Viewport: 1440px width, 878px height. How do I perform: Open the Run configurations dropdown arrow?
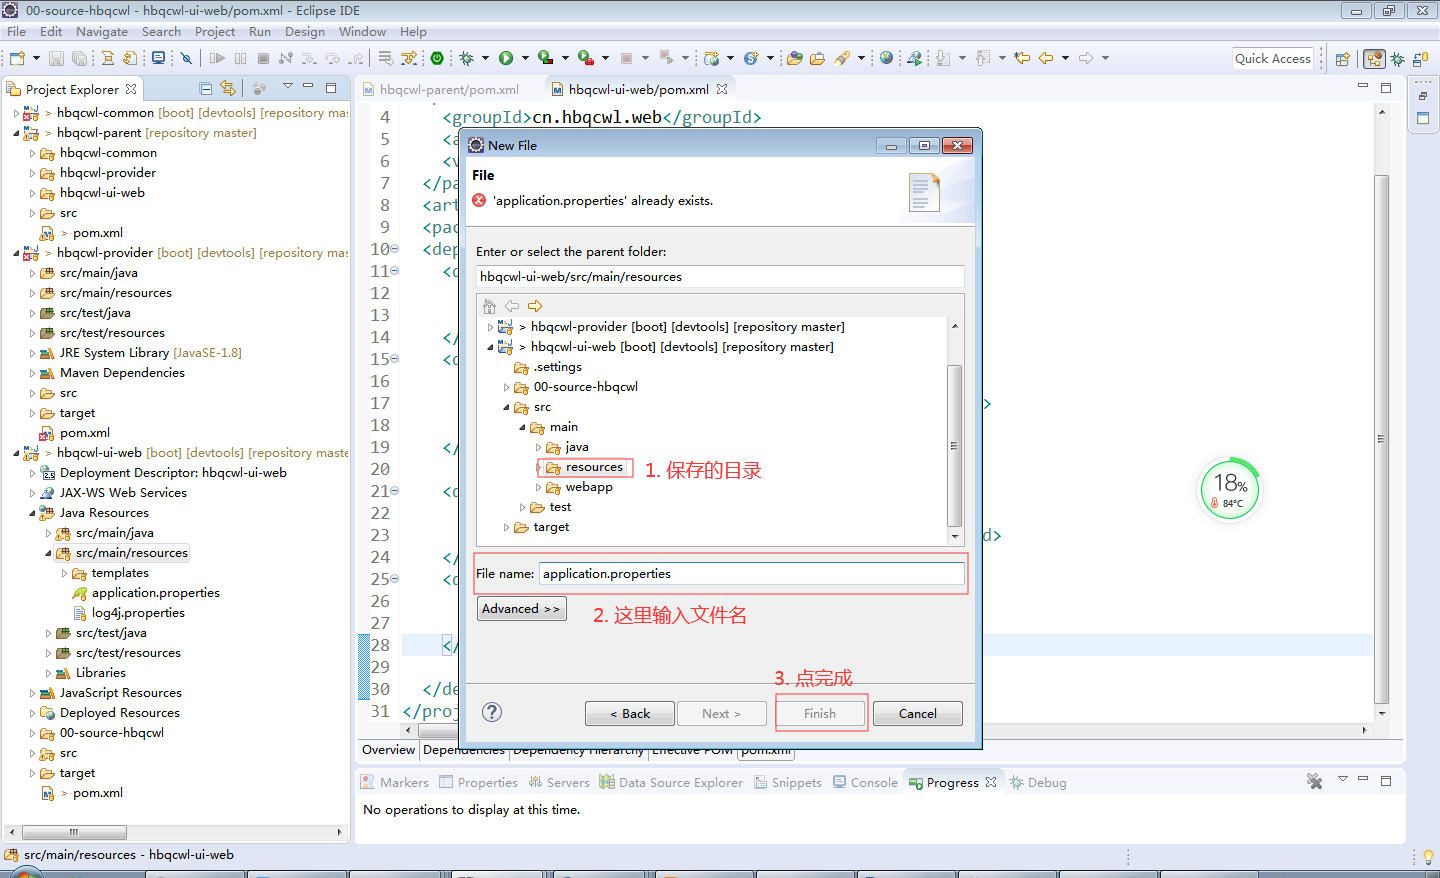(x=525, y=58)
